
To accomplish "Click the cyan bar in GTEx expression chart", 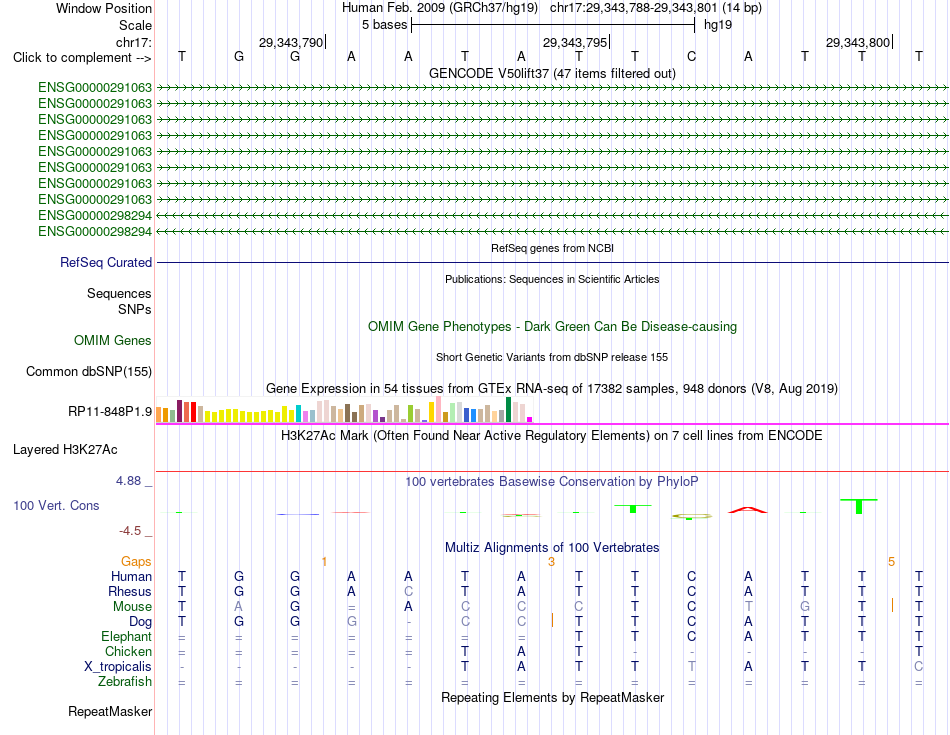I will pos(298,414).
